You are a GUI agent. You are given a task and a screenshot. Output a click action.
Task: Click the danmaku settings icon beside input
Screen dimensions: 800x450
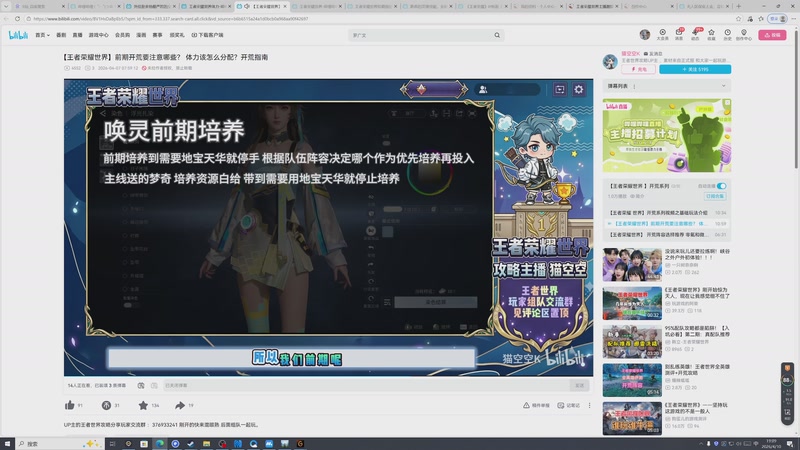point(154,386)
